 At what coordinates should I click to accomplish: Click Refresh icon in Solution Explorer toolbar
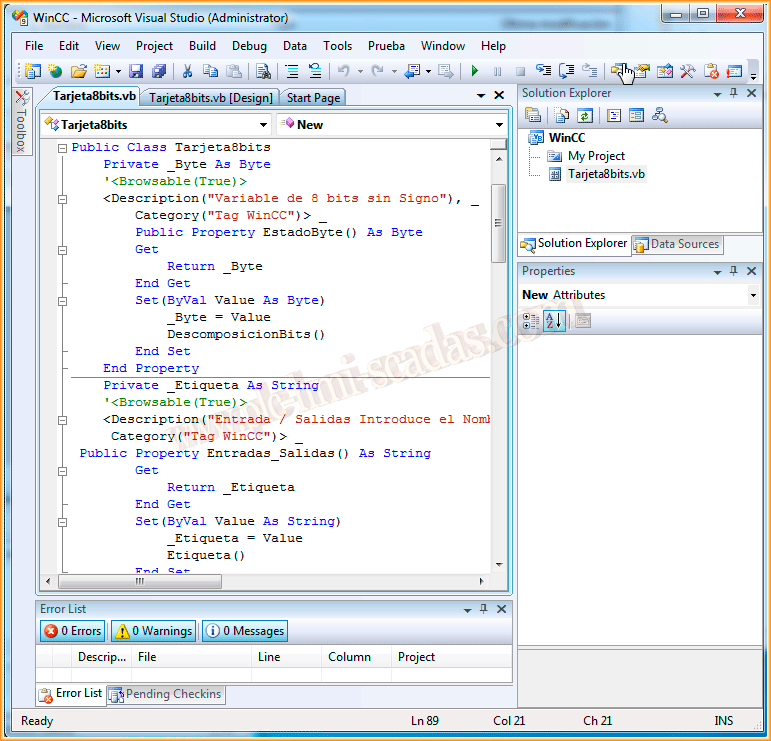(x=584, y=116)
